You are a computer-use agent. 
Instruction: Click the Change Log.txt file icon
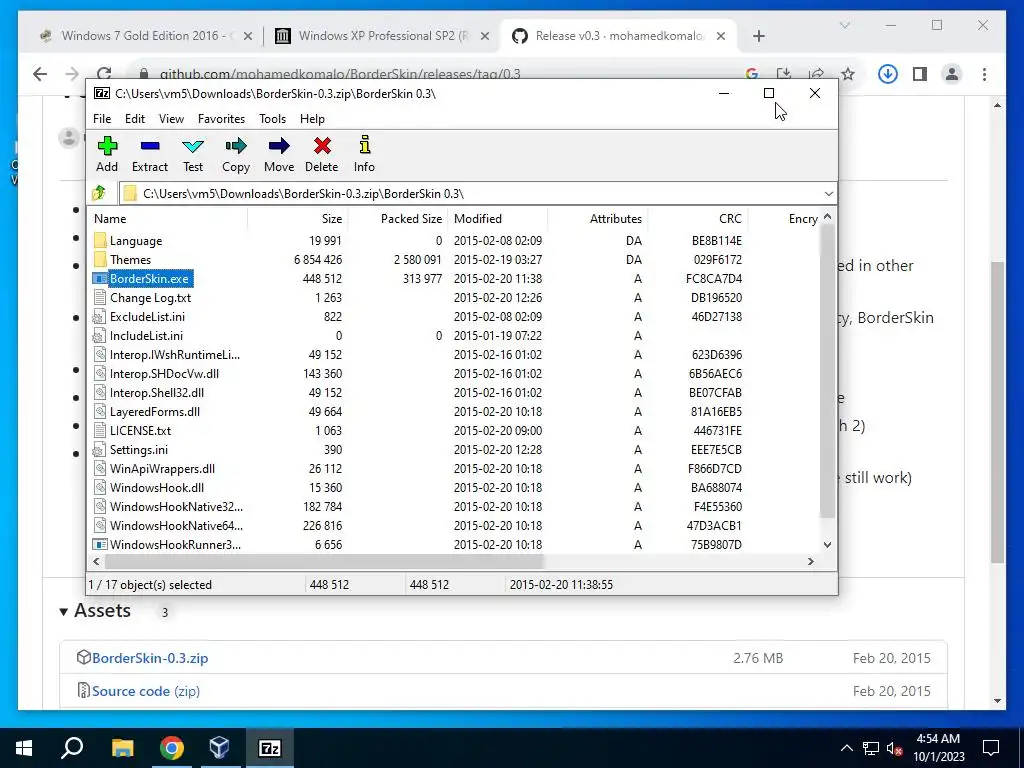[100, 298]
